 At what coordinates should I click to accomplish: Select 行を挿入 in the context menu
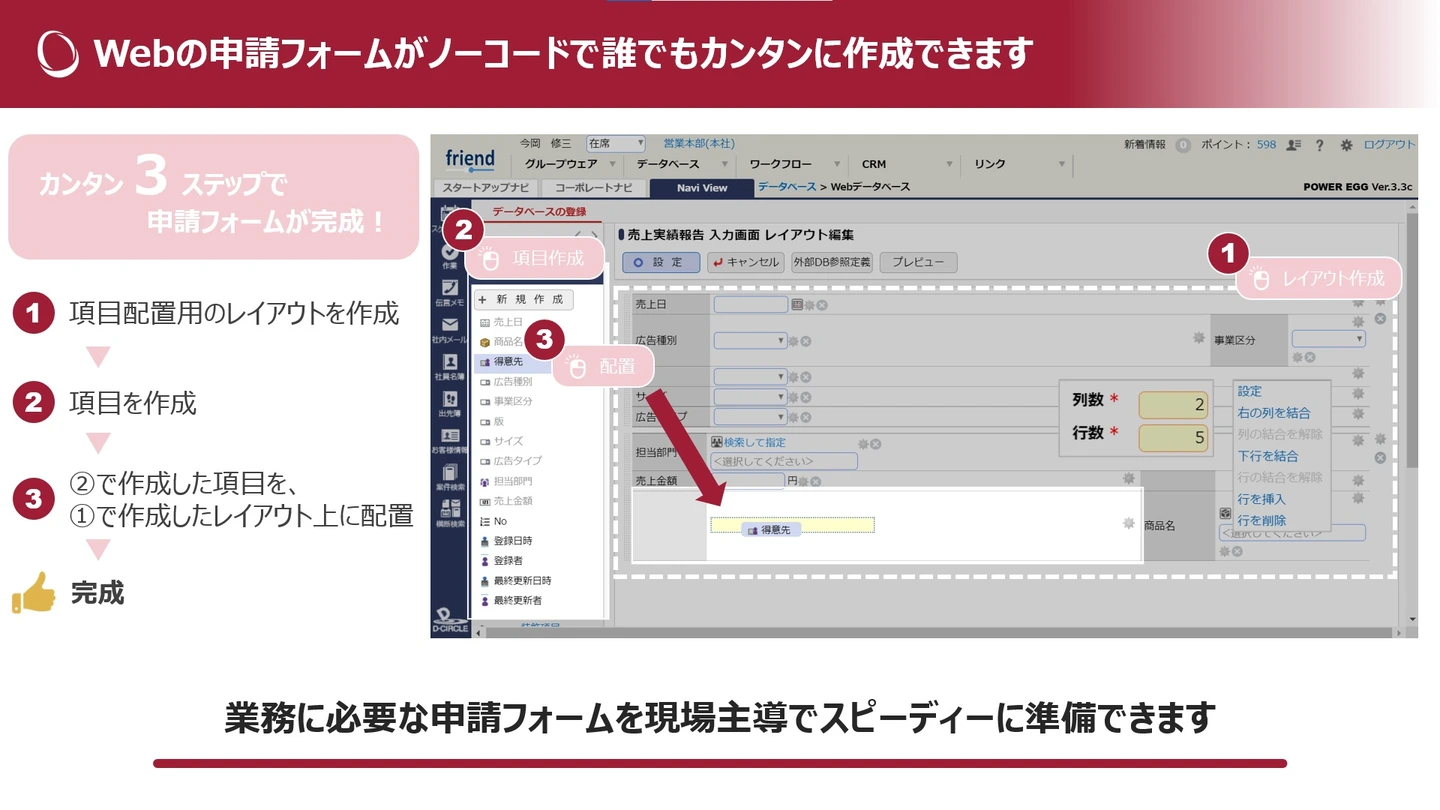click(1262, 499)
